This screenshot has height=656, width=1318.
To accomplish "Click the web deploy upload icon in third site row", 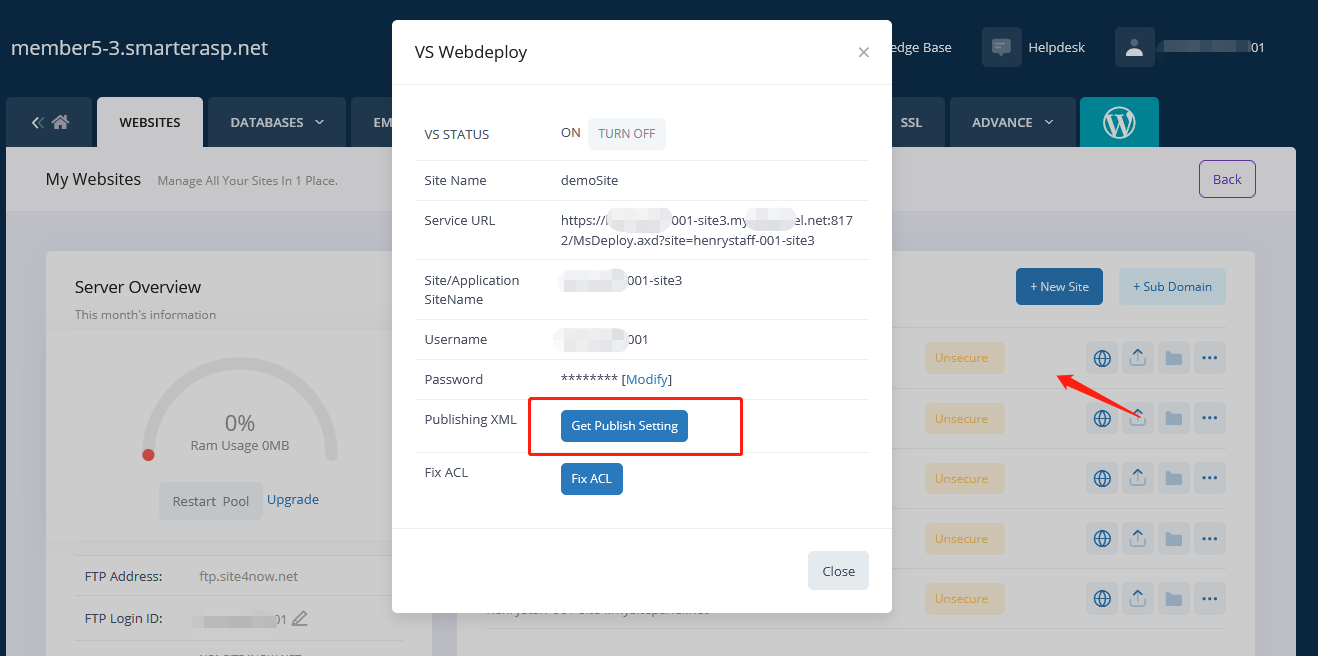I will point(1137,478).
